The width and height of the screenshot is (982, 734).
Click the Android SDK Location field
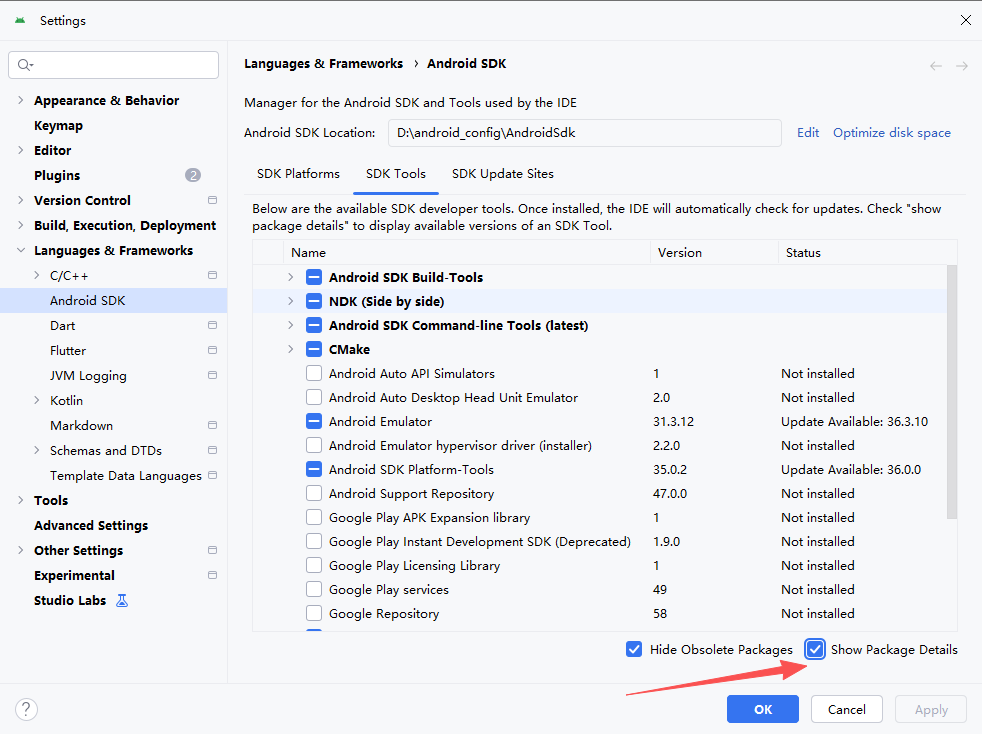584,133
